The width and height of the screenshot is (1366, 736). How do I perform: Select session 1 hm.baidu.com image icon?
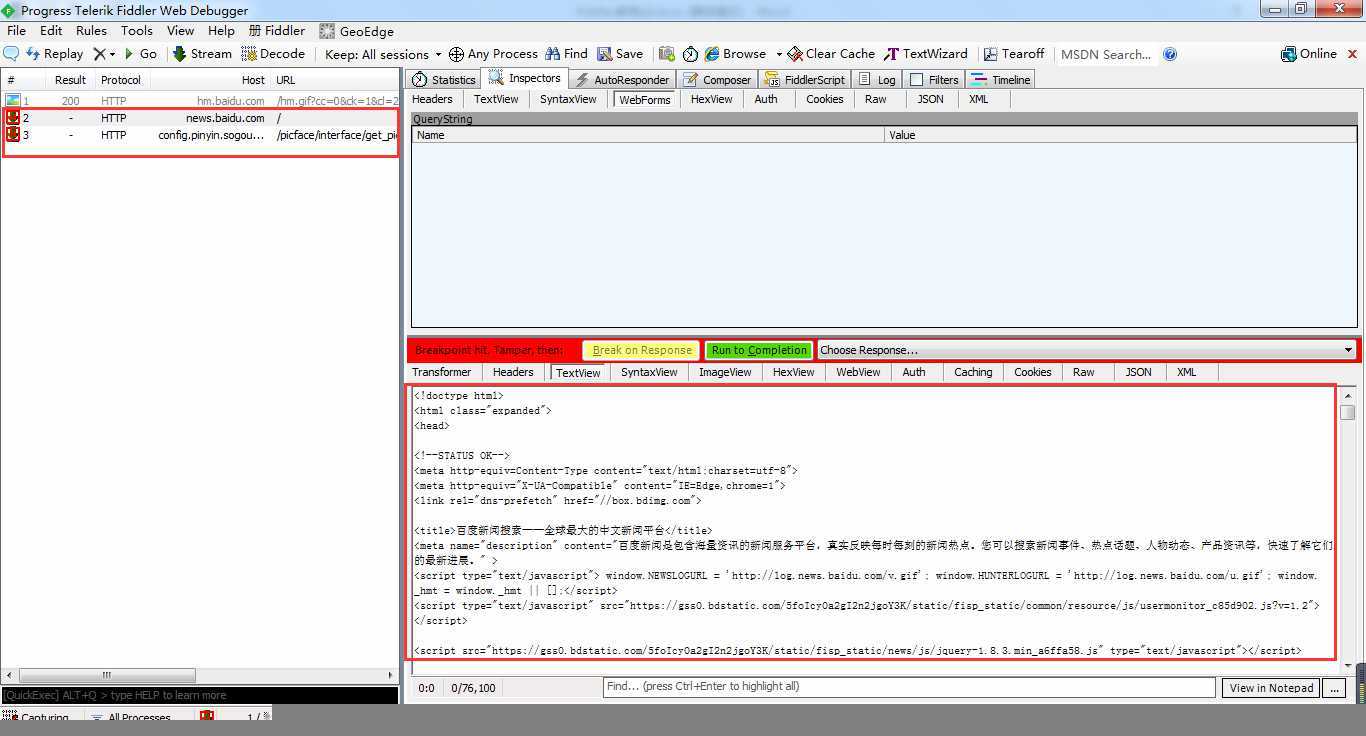[12, 100]
